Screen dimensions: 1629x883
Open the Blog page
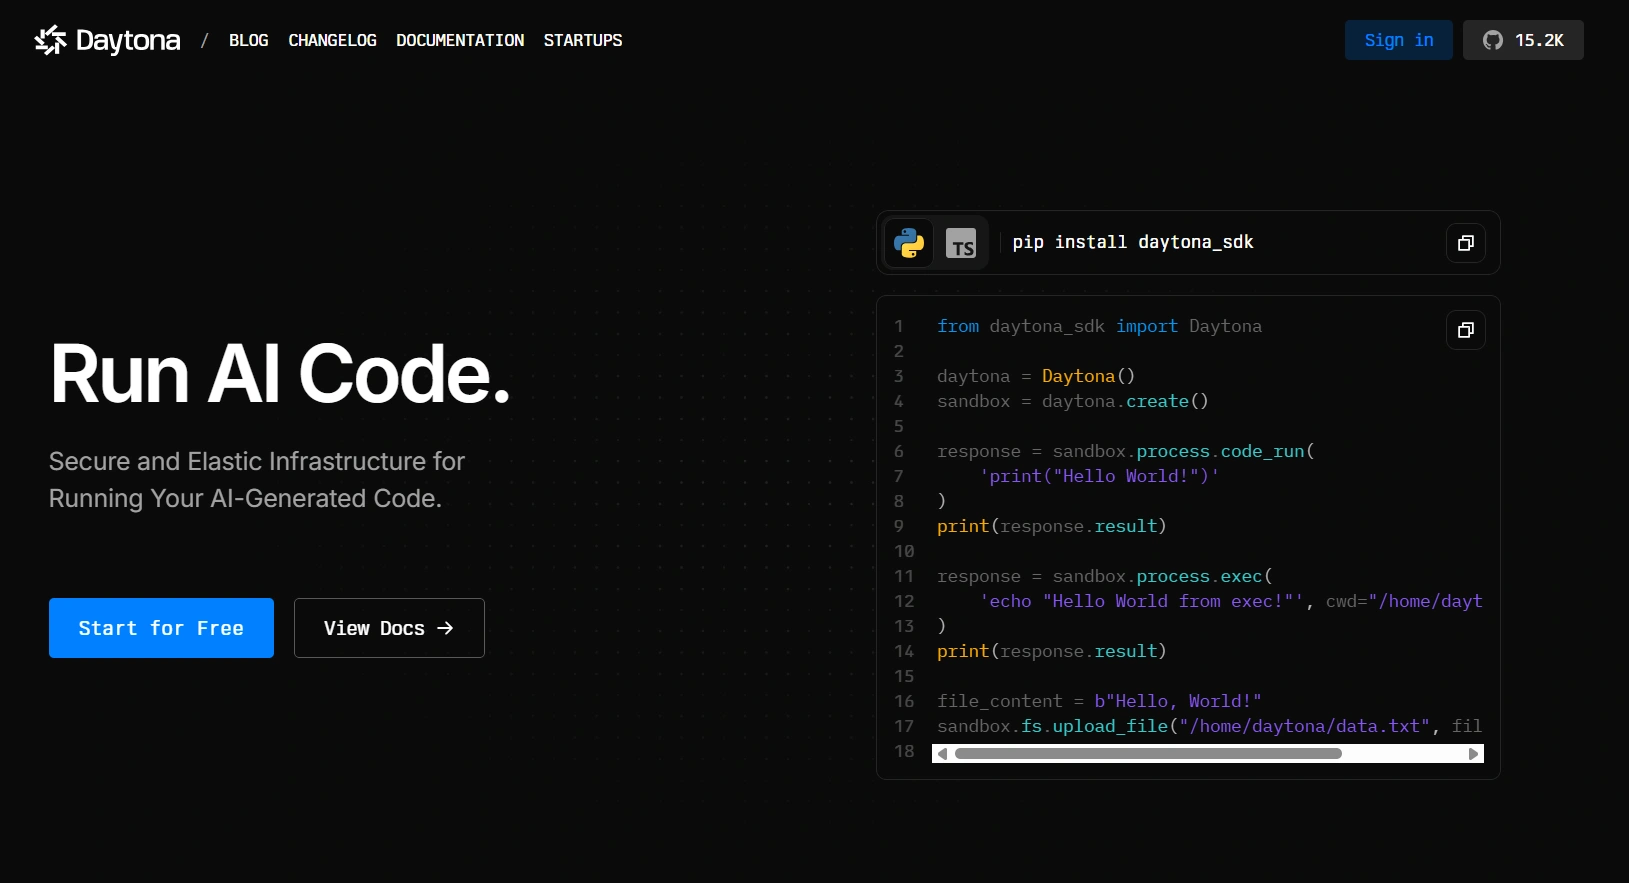[248, 40]
